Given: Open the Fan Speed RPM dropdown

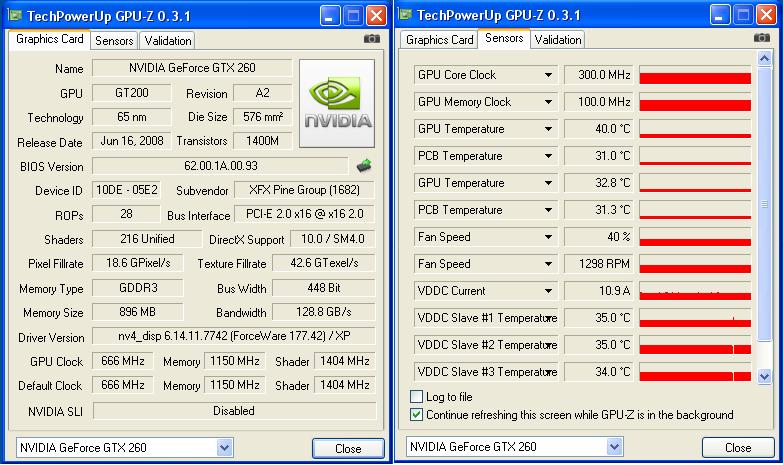Looking at the screenshot, I should 548,264.
